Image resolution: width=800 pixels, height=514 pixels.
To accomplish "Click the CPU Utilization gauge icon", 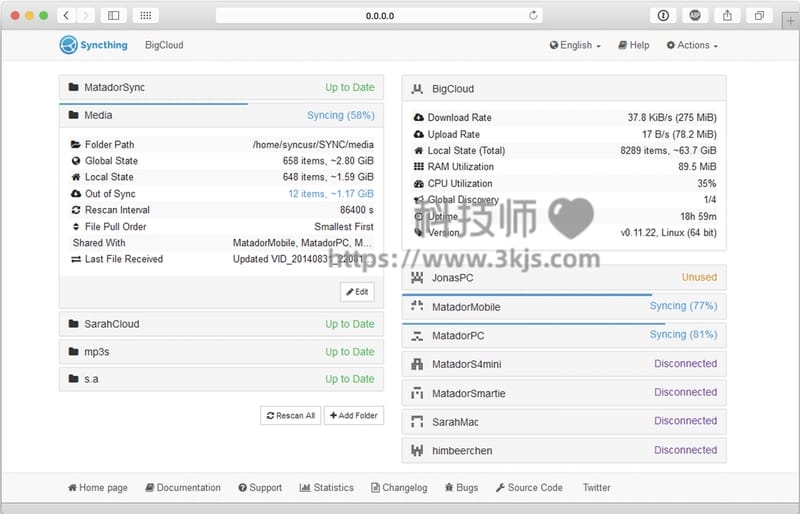I will (x=419, y=183).
